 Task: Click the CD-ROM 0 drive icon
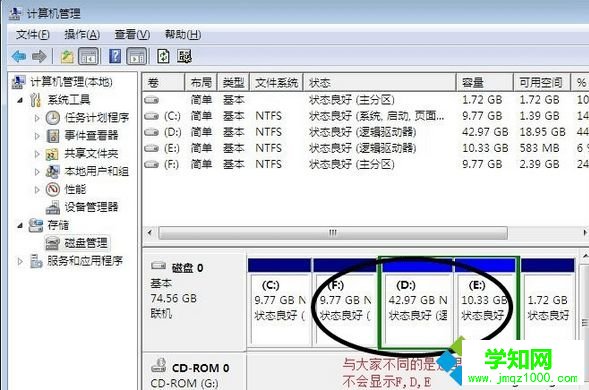[x=159, y=366]
